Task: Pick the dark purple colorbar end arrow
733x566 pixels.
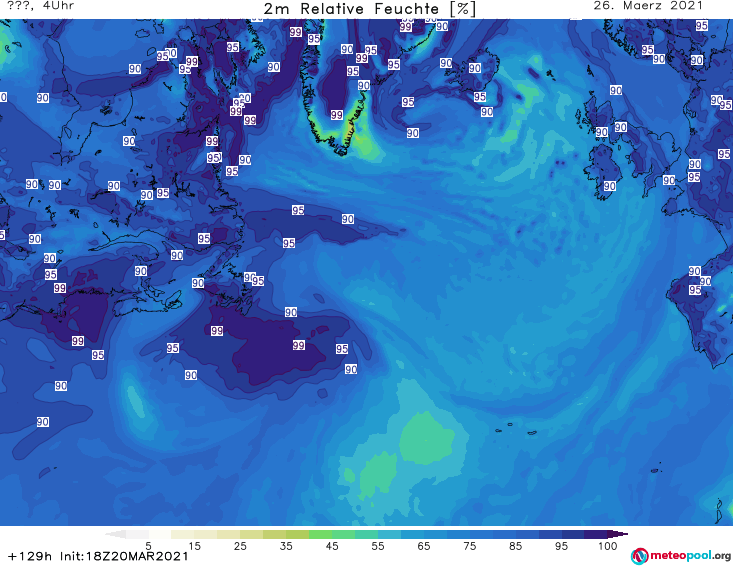Action: 618,534
